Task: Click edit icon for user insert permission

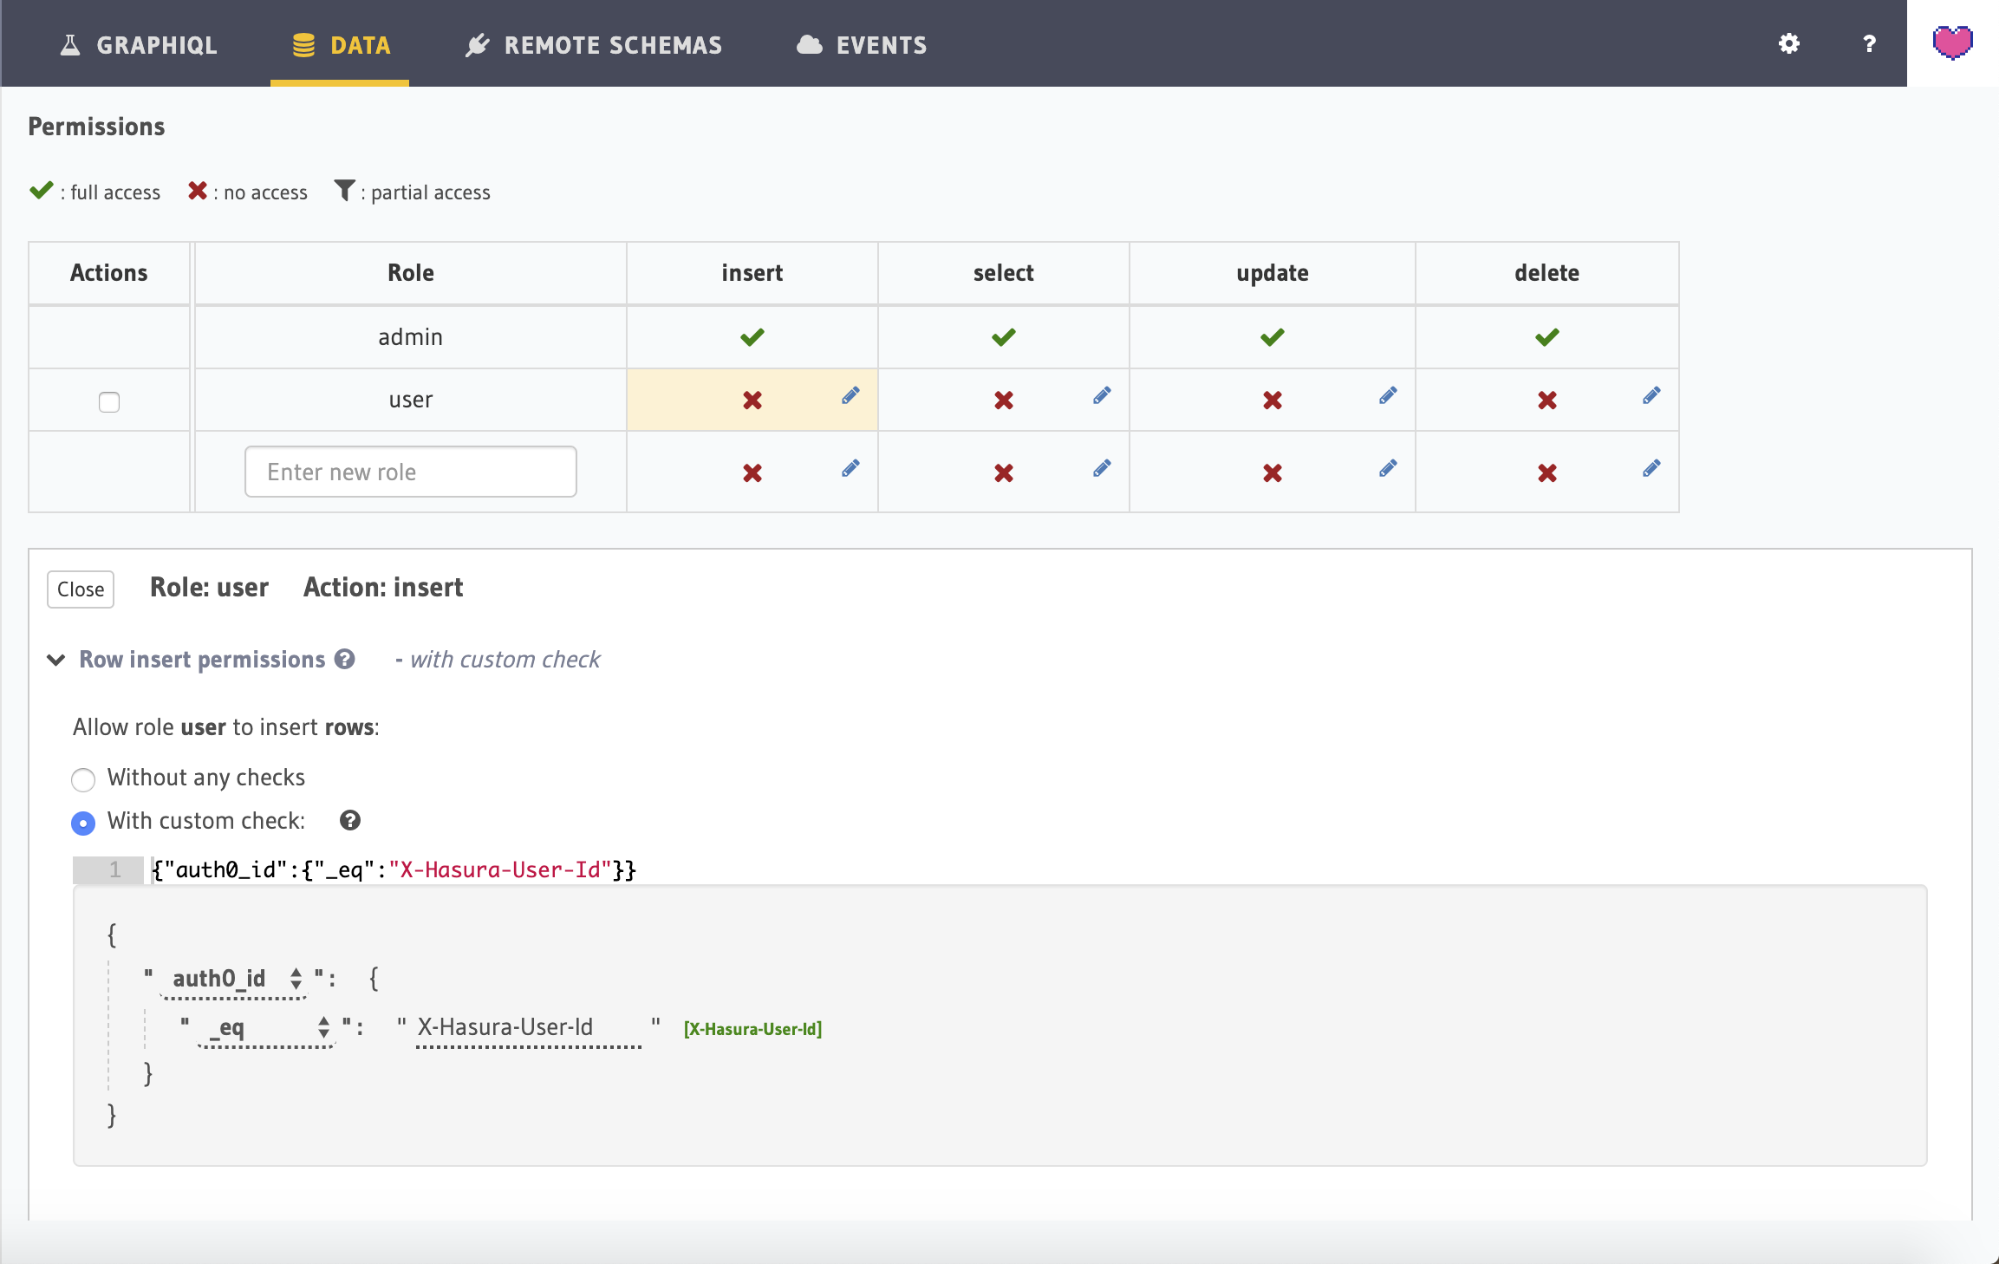Action: [849, 395]
